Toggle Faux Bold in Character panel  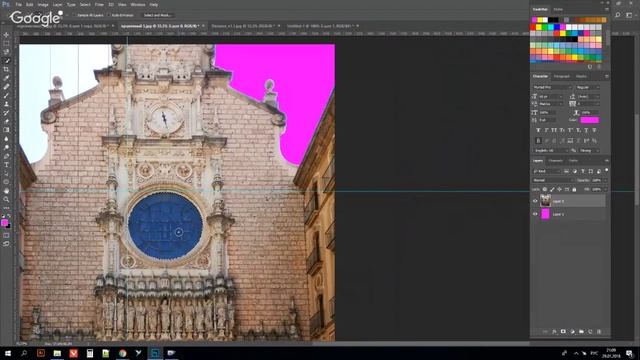click(x=538, y=130)
